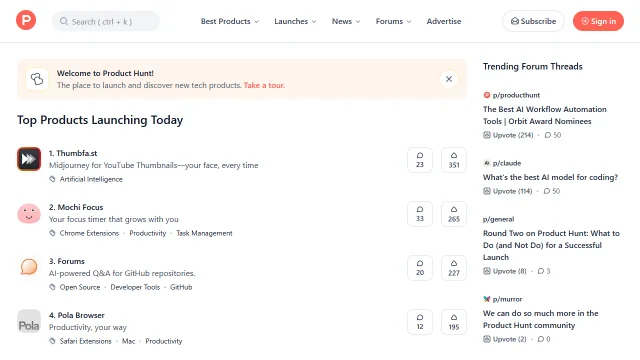
Task: Click Upvote (214) on the AI Workflow thread
Action: (508, 135)
